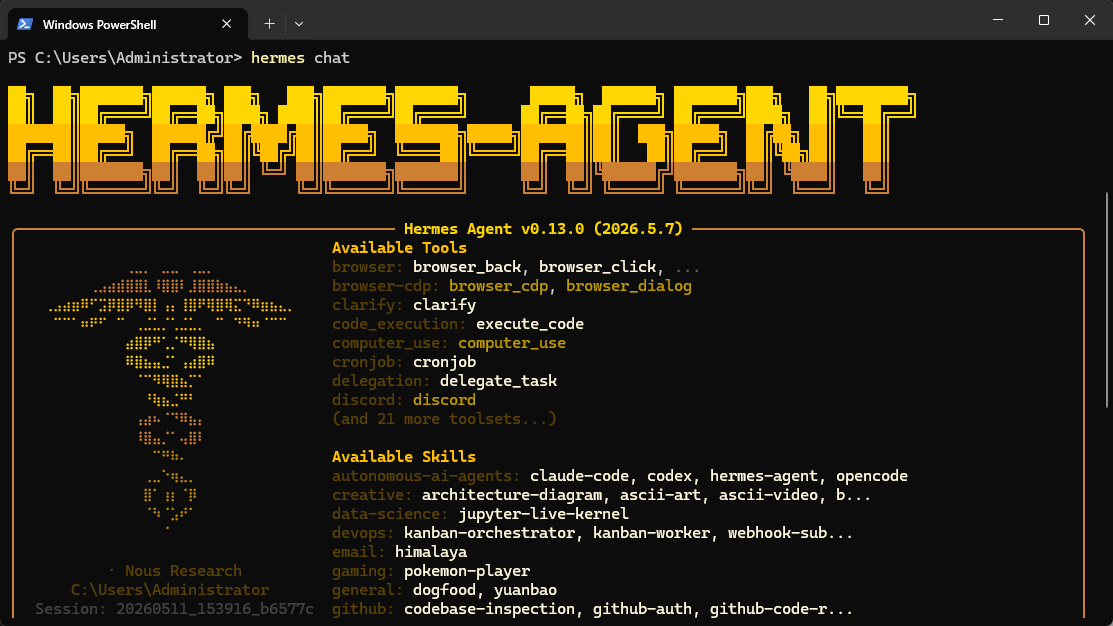This screenshot has height=626, width=1113.
Task: Click '(and 21 more toolsets...)' text
Action: 444,419
